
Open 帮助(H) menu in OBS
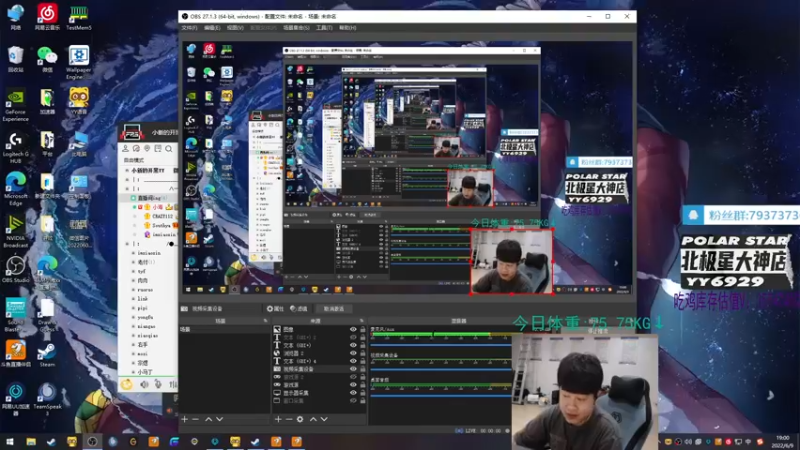pyautogui.click(x=347, y=28)
